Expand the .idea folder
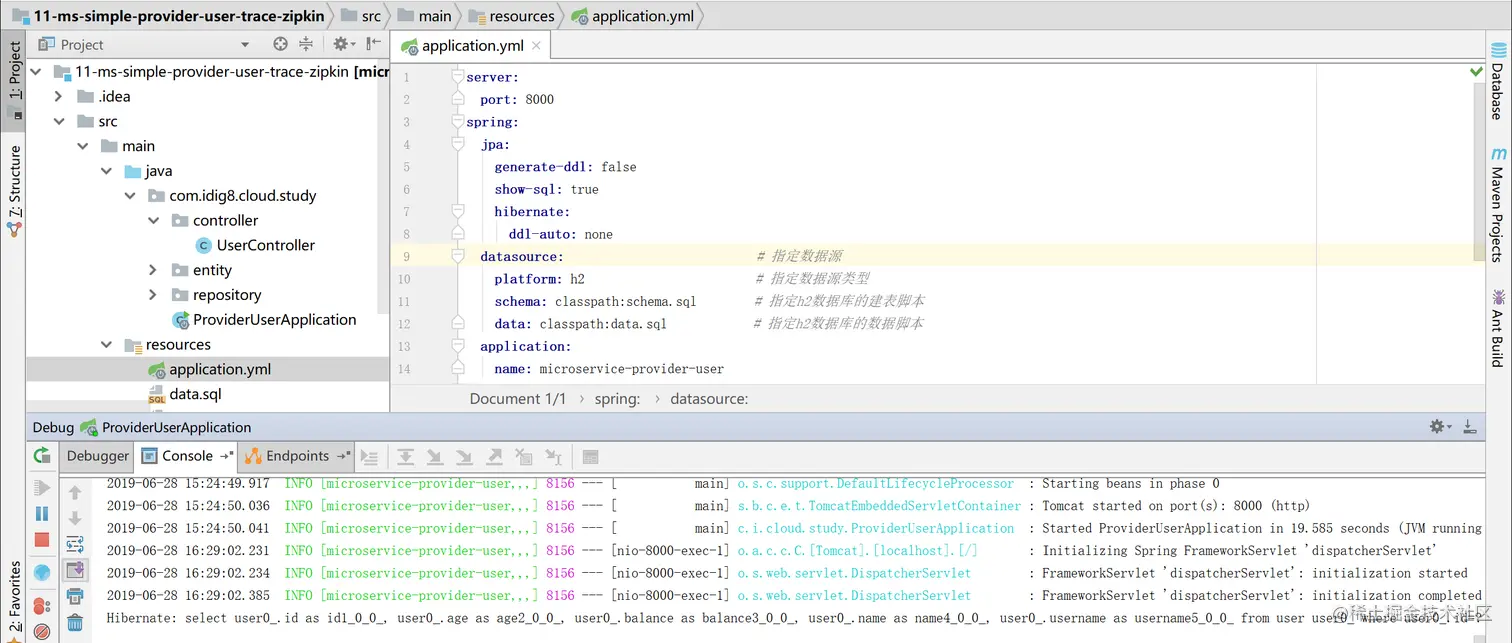The height and width of the screenshot is (643, 1512). click(x=58, y=97)
